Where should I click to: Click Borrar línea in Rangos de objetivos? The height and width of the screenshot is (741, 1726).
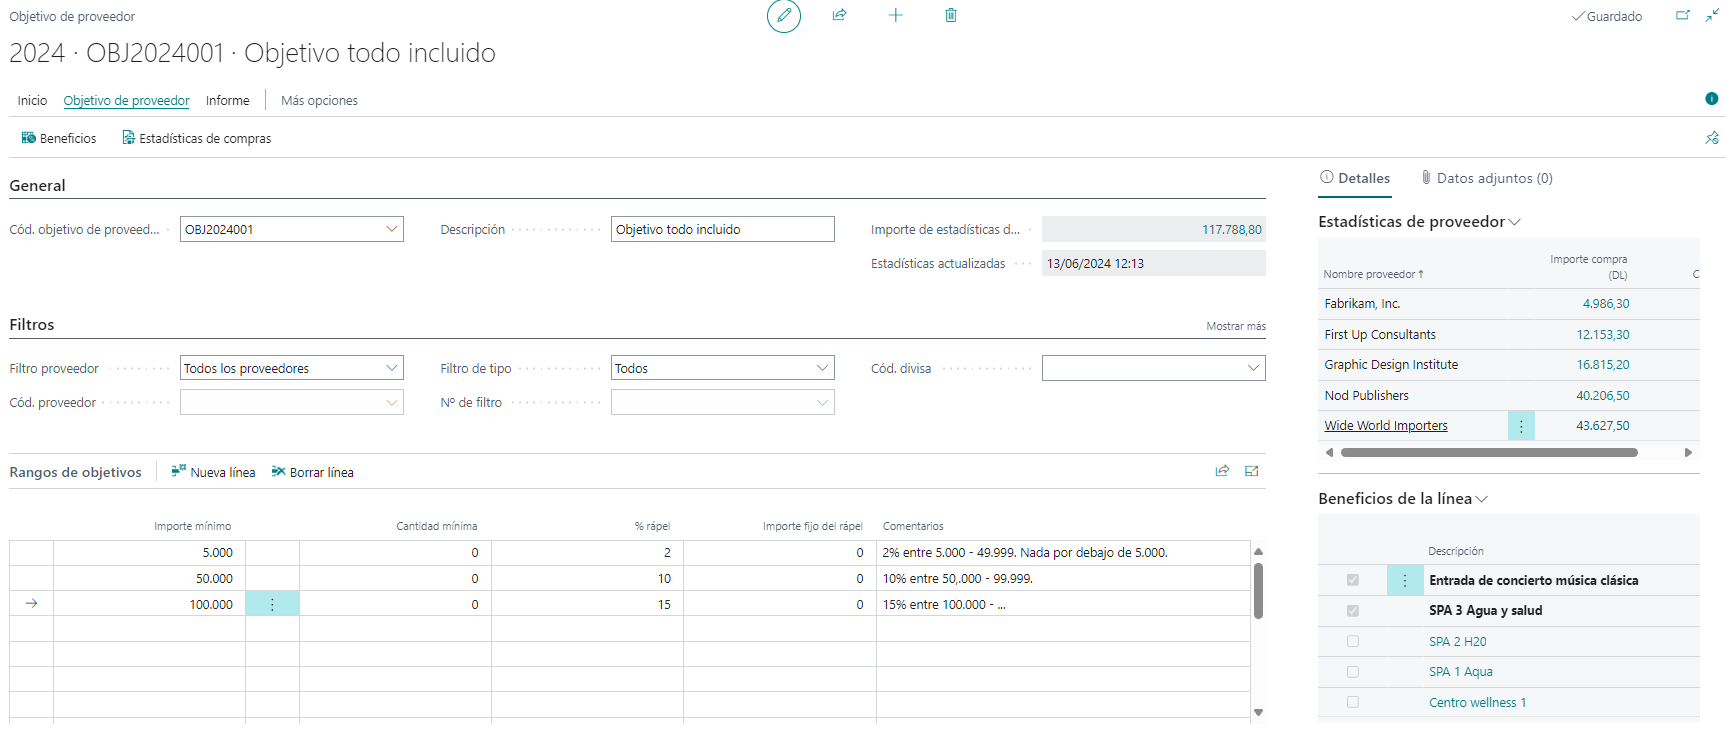[312, 472]
